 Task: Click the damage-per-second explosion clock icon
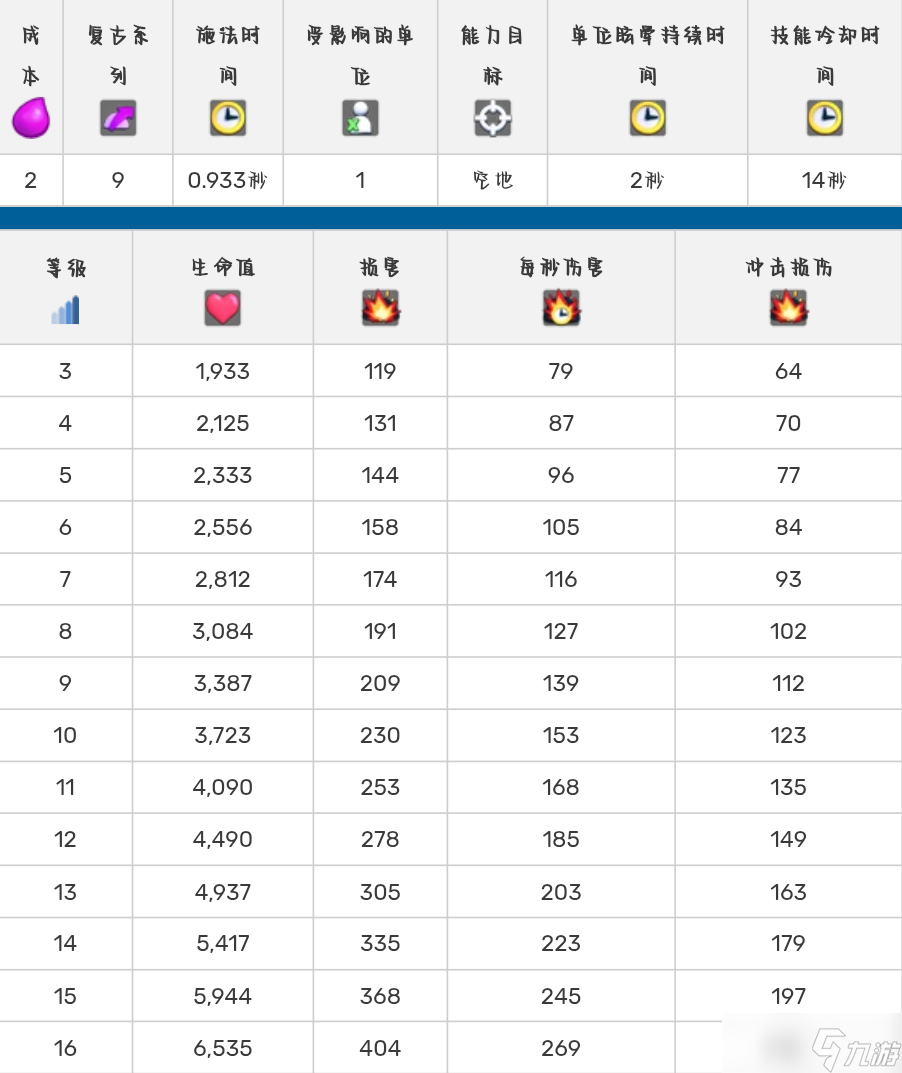click(x=561, y=309)
